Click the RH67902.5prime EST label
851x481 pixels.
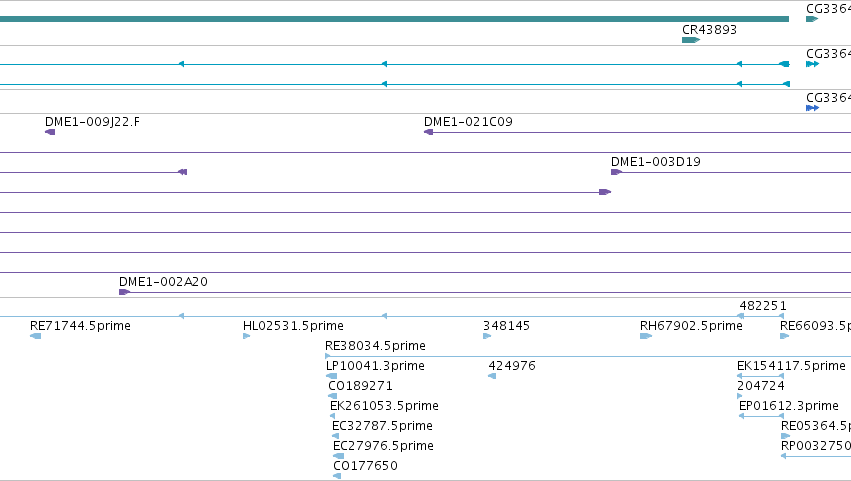click(x=691, y=326)
